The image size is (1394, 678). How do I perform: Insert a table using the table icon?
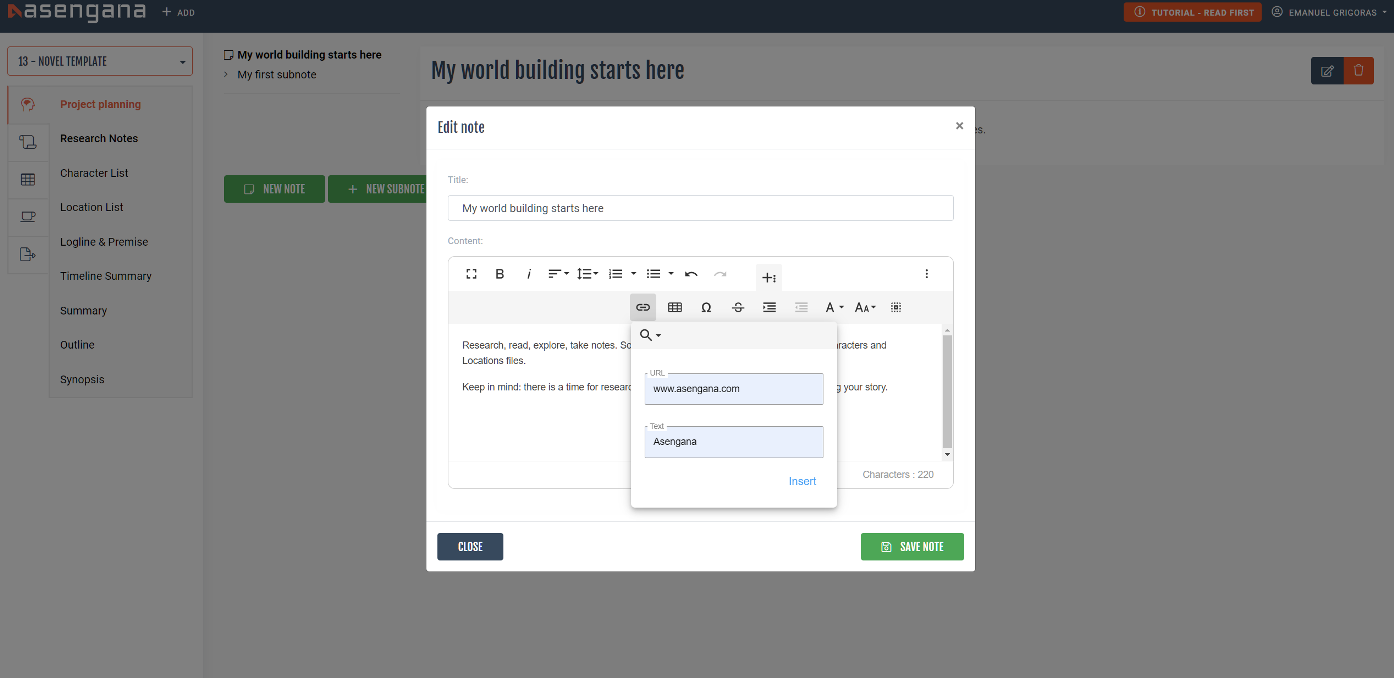coord(674,307)
